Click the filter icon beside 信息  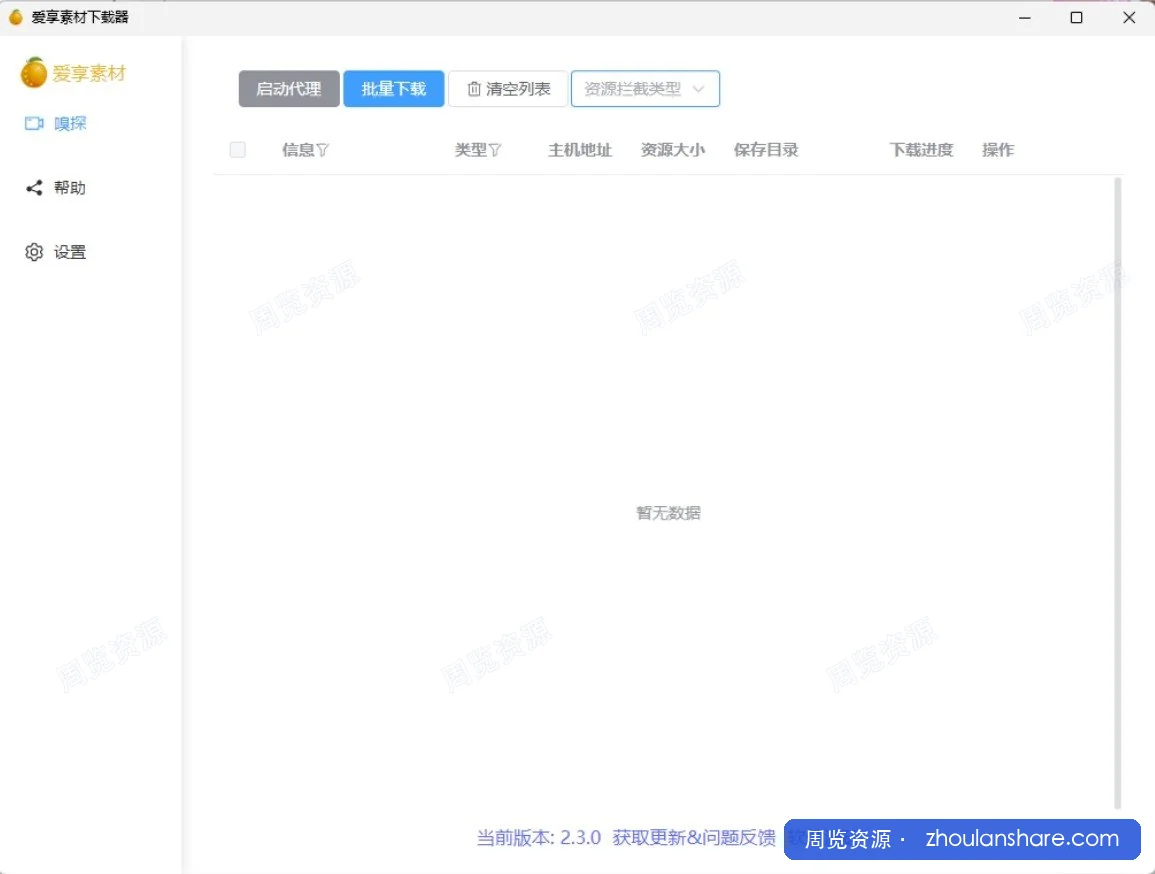(322, 150)
